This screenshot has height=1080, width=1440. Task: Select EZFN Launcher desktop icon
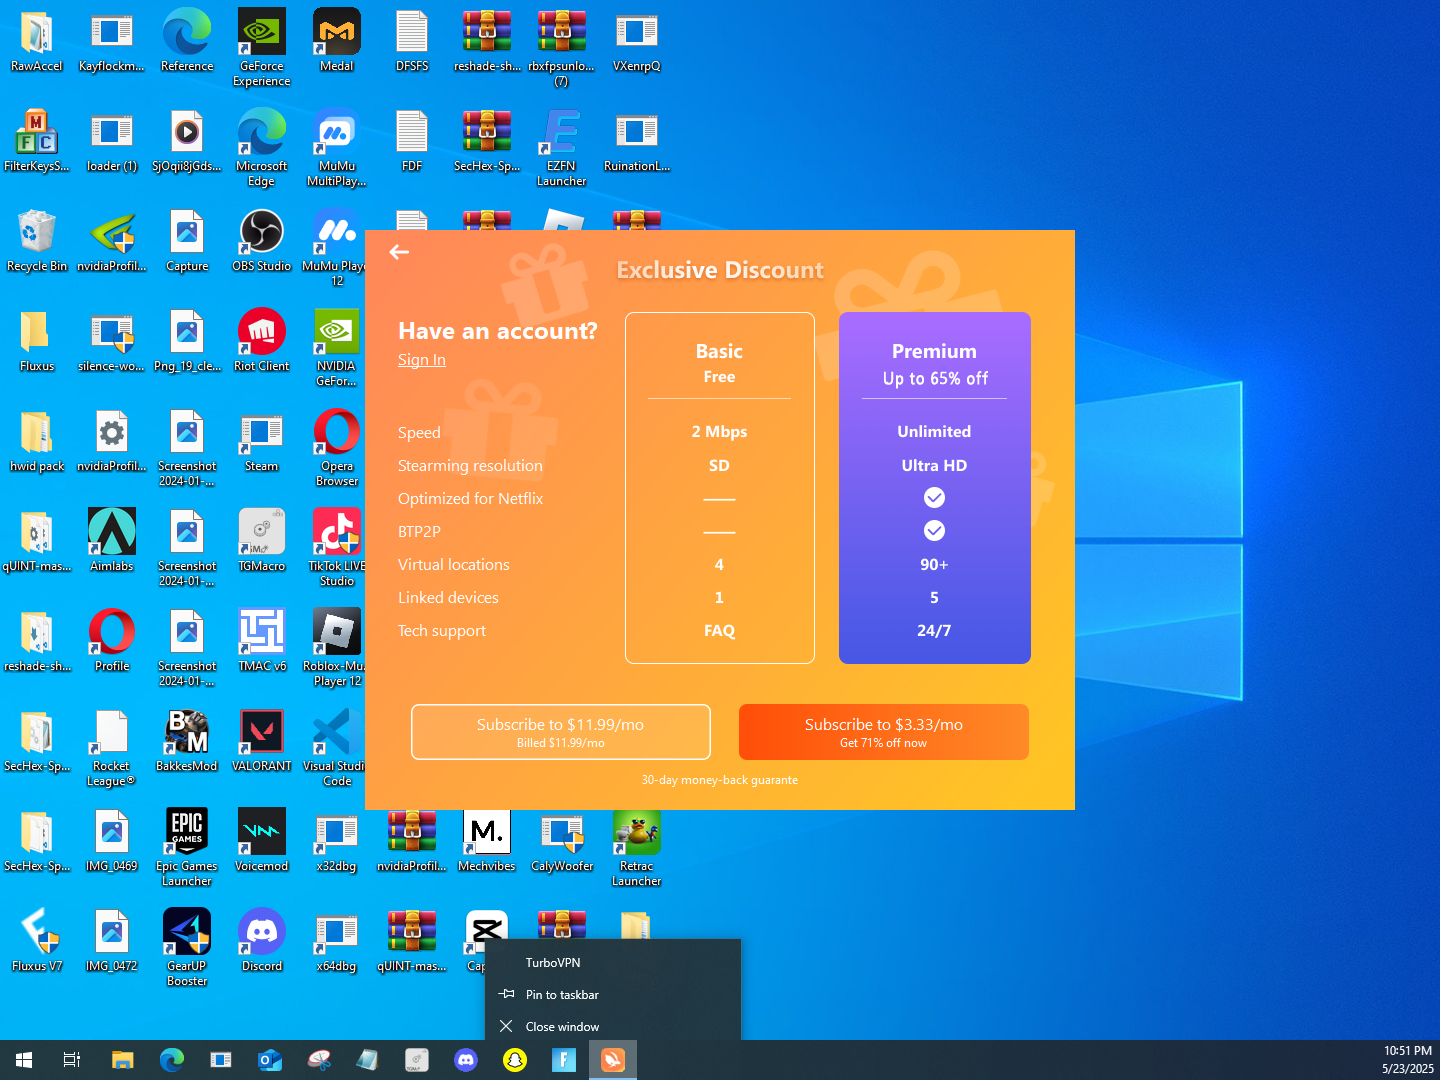[x=562, y=148]
